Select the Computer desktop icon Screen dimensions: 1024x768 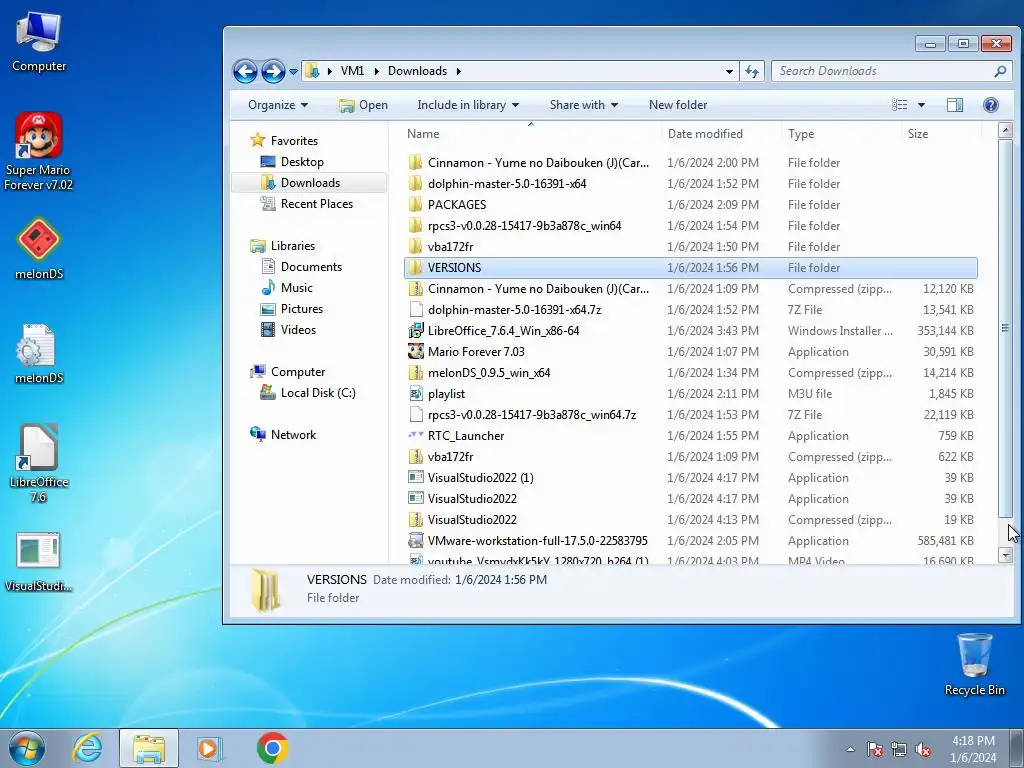pyautogui.click(x=39, y=42)
